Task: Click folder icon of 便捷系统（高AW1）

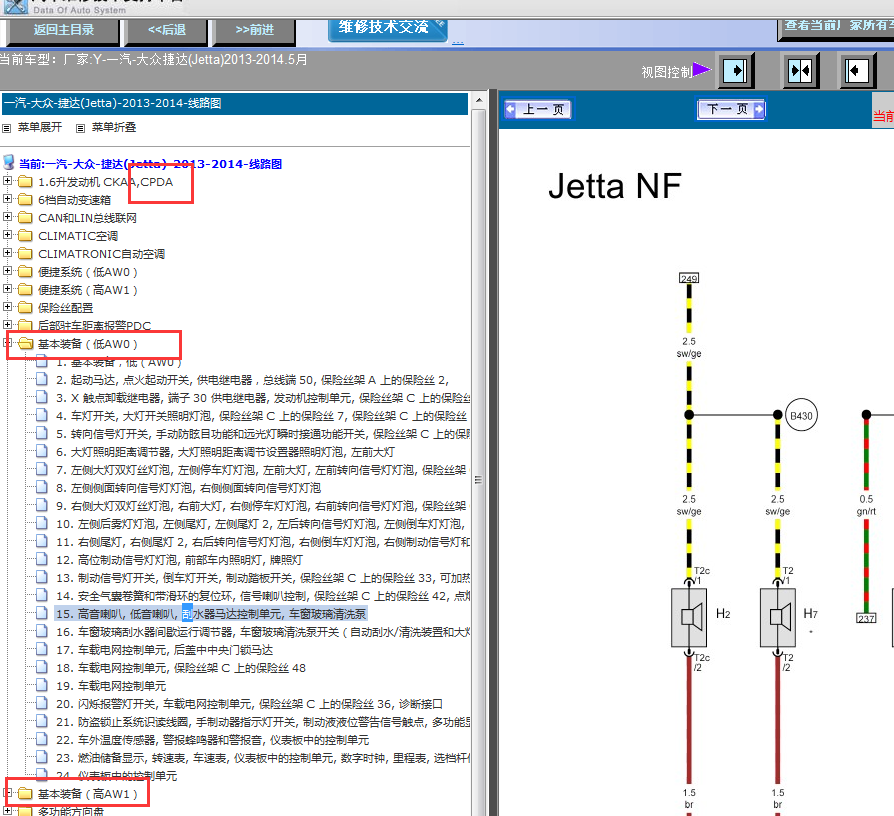Action: [25, 290]
